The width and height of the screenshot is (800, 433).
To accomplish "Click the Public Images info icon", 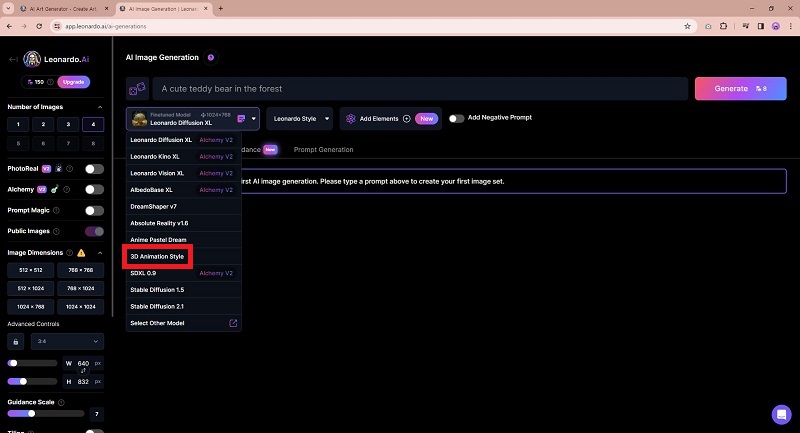I will (x=56, y=231).
